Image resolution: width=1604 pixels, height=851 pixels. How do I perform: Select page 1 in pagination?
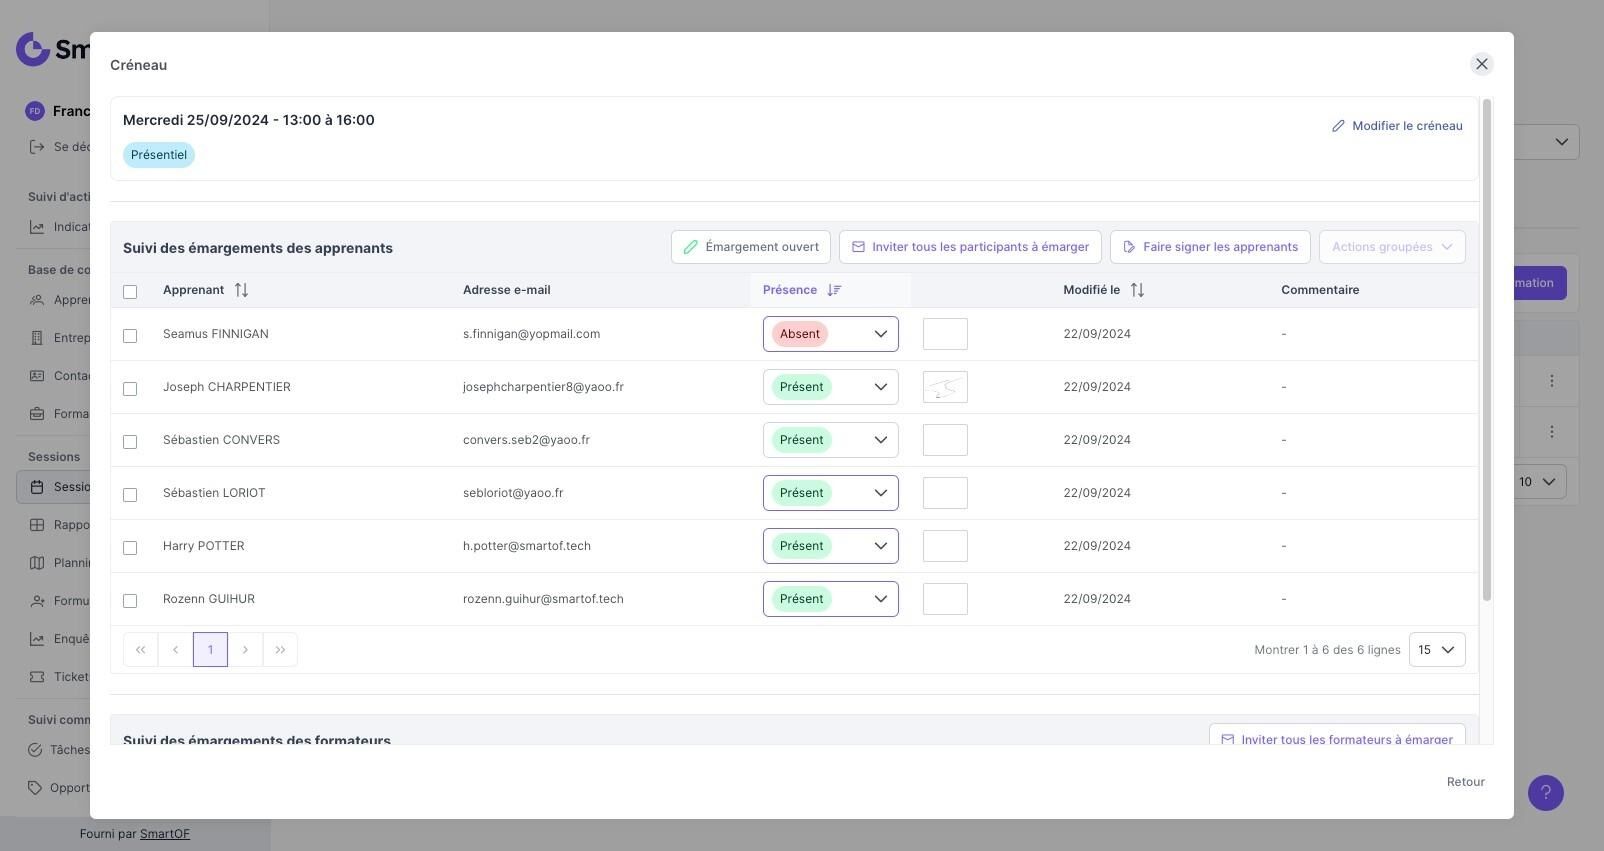click(210, 650)
